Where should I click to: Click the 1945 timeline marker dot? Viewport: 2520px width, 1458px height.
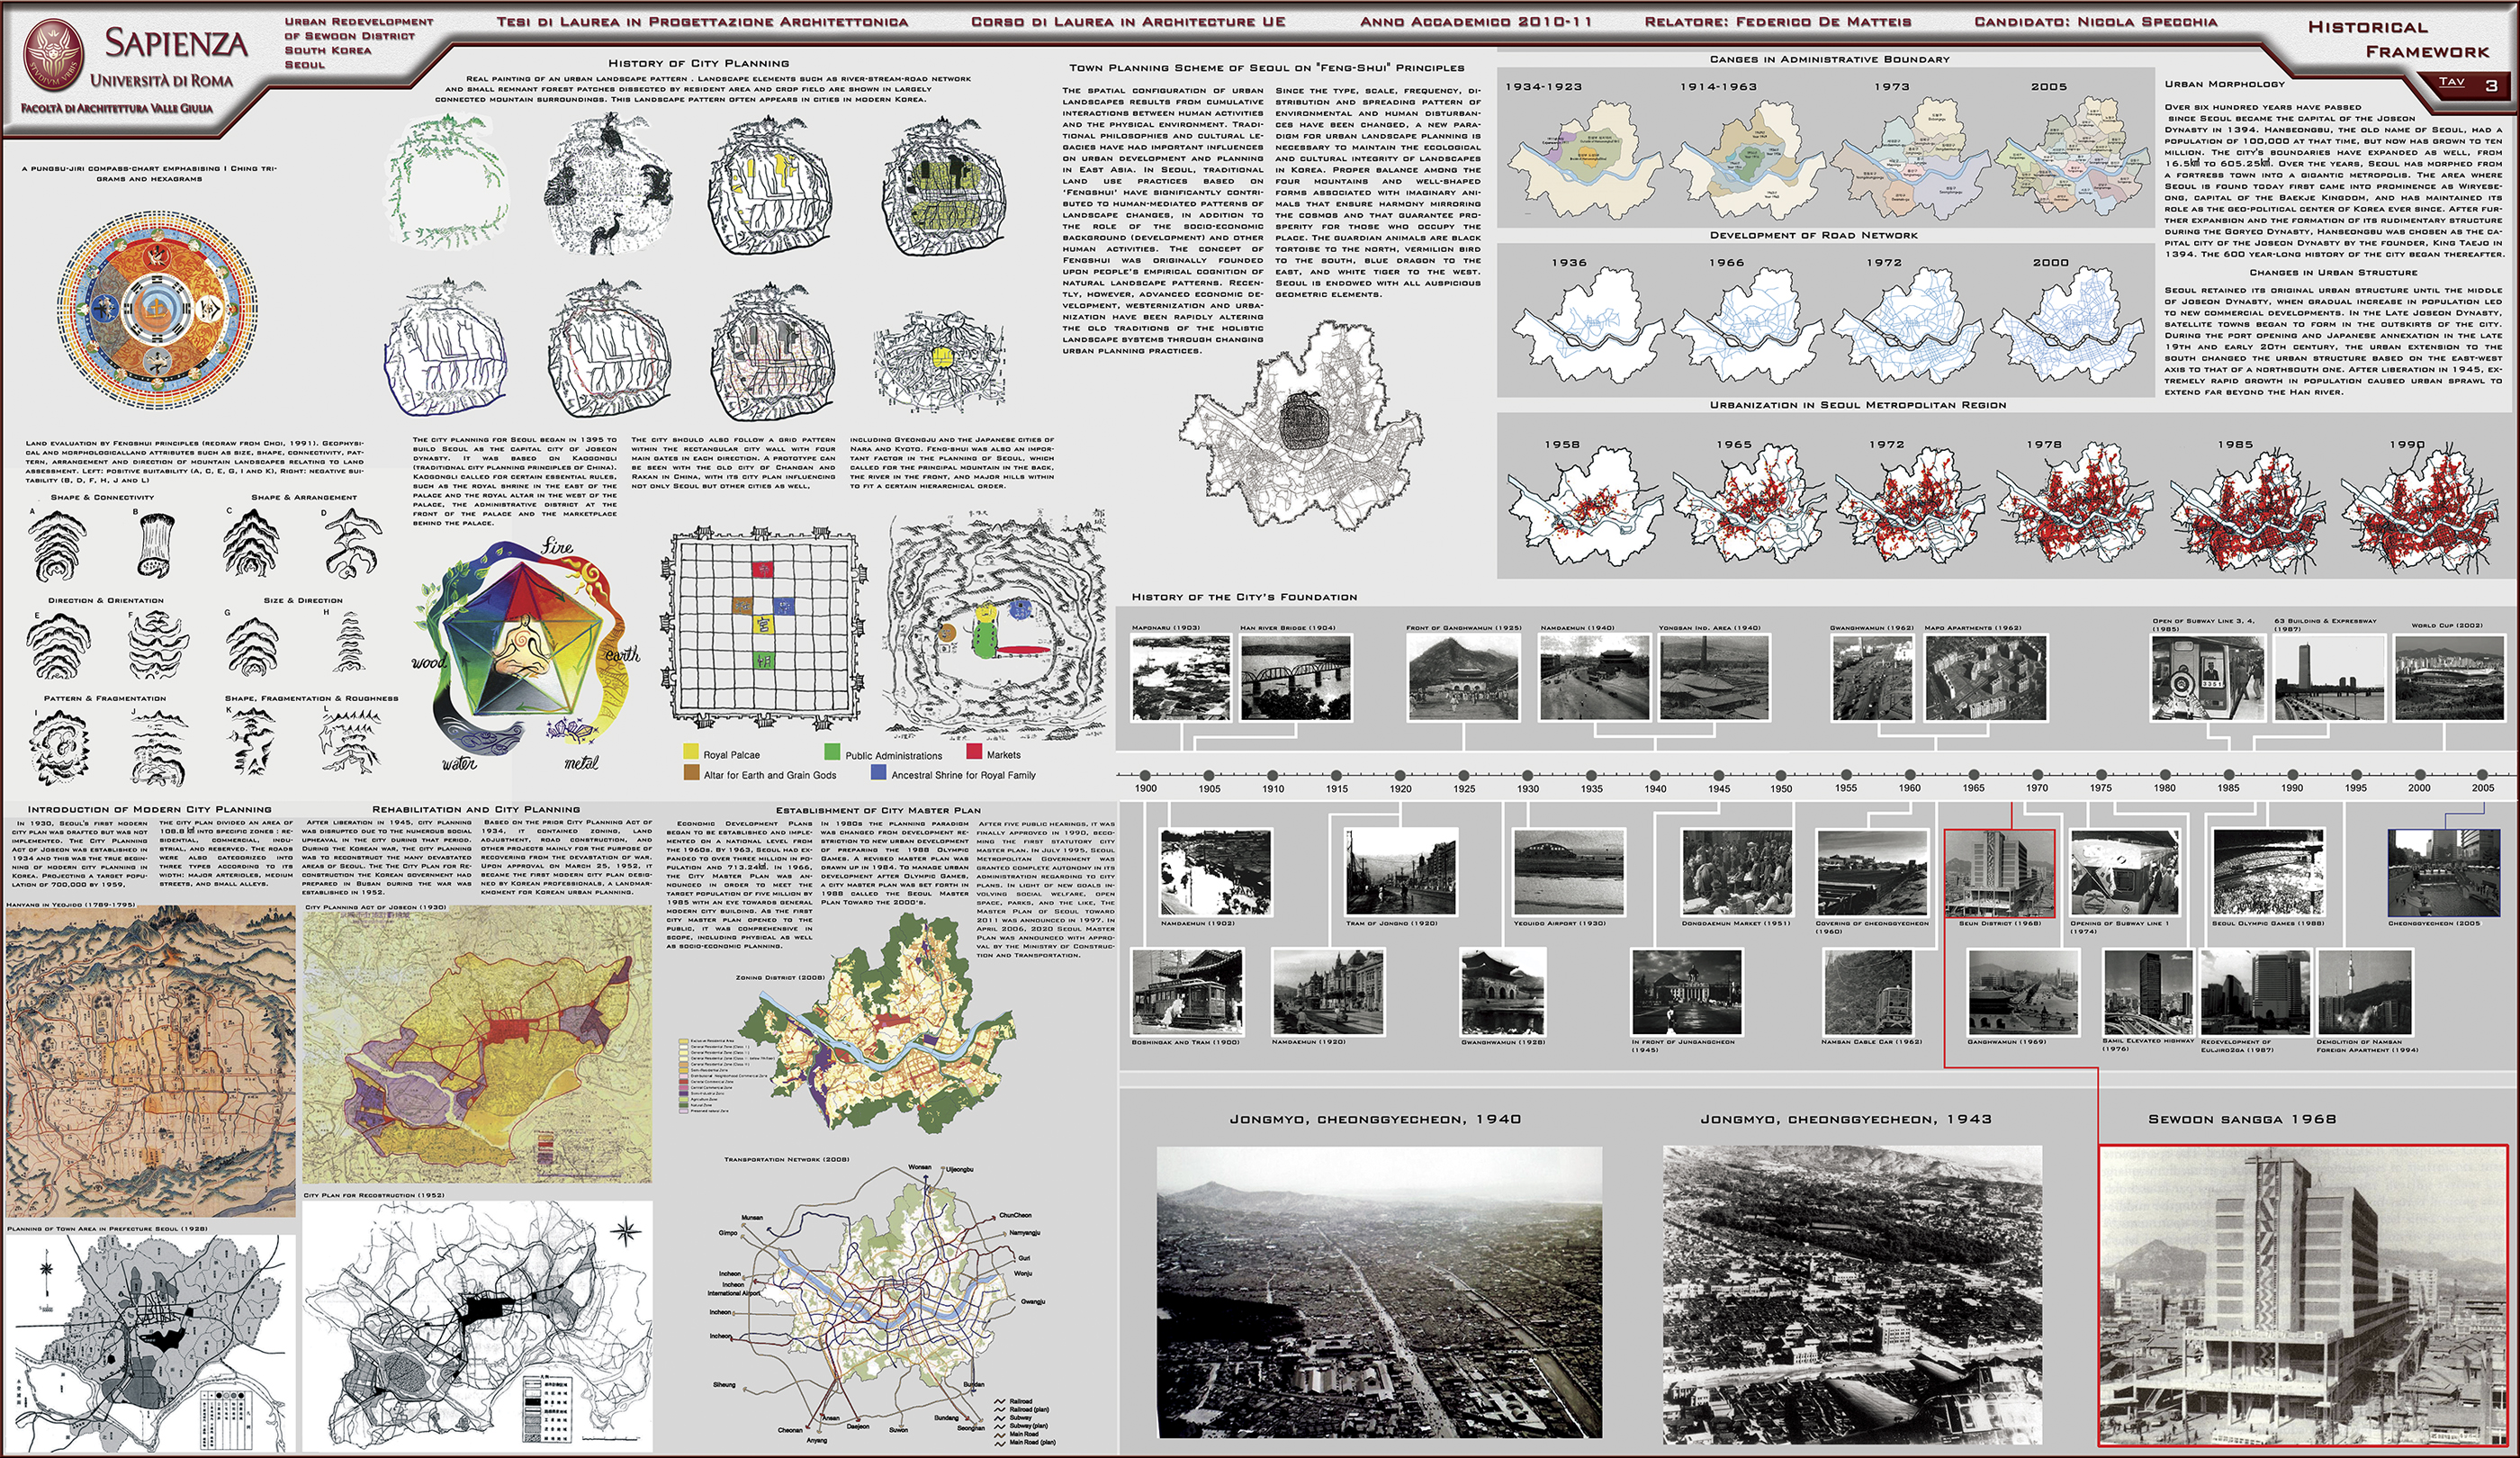tap(1719, 775)
